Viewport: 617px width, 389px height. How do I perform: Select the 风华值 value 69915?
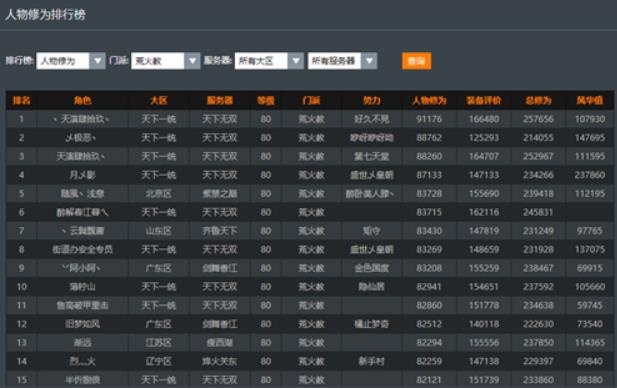589,268
